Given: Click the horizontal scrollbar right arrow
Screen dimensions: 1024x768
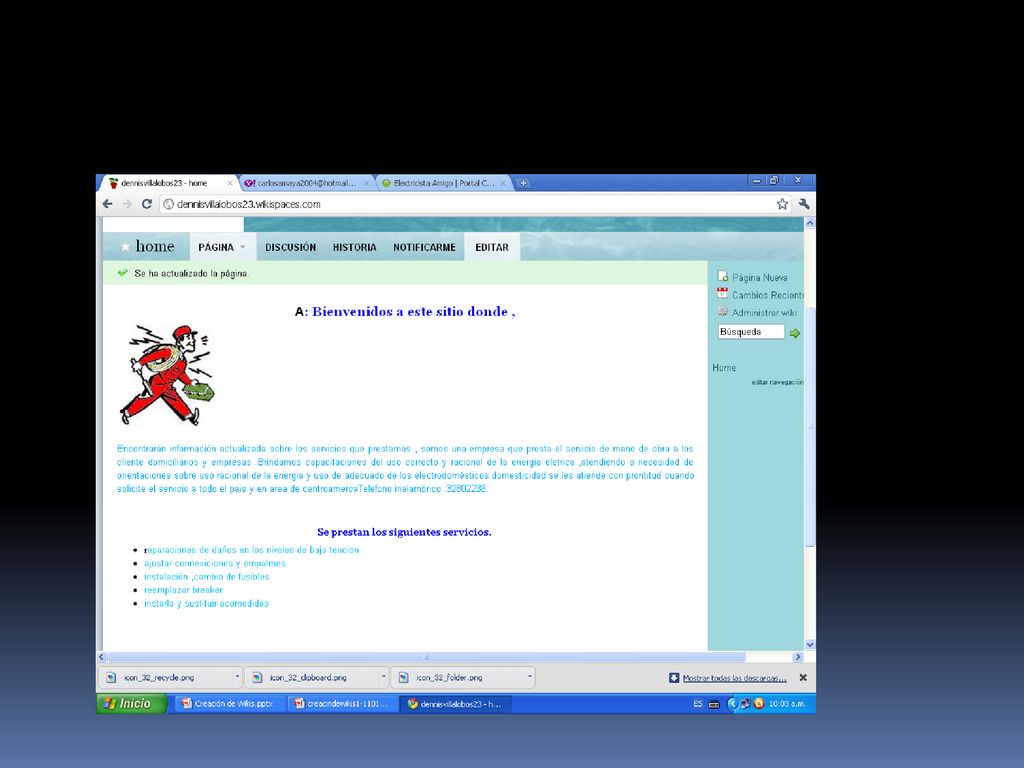Looking at the screenshot, I should [797, 657].
